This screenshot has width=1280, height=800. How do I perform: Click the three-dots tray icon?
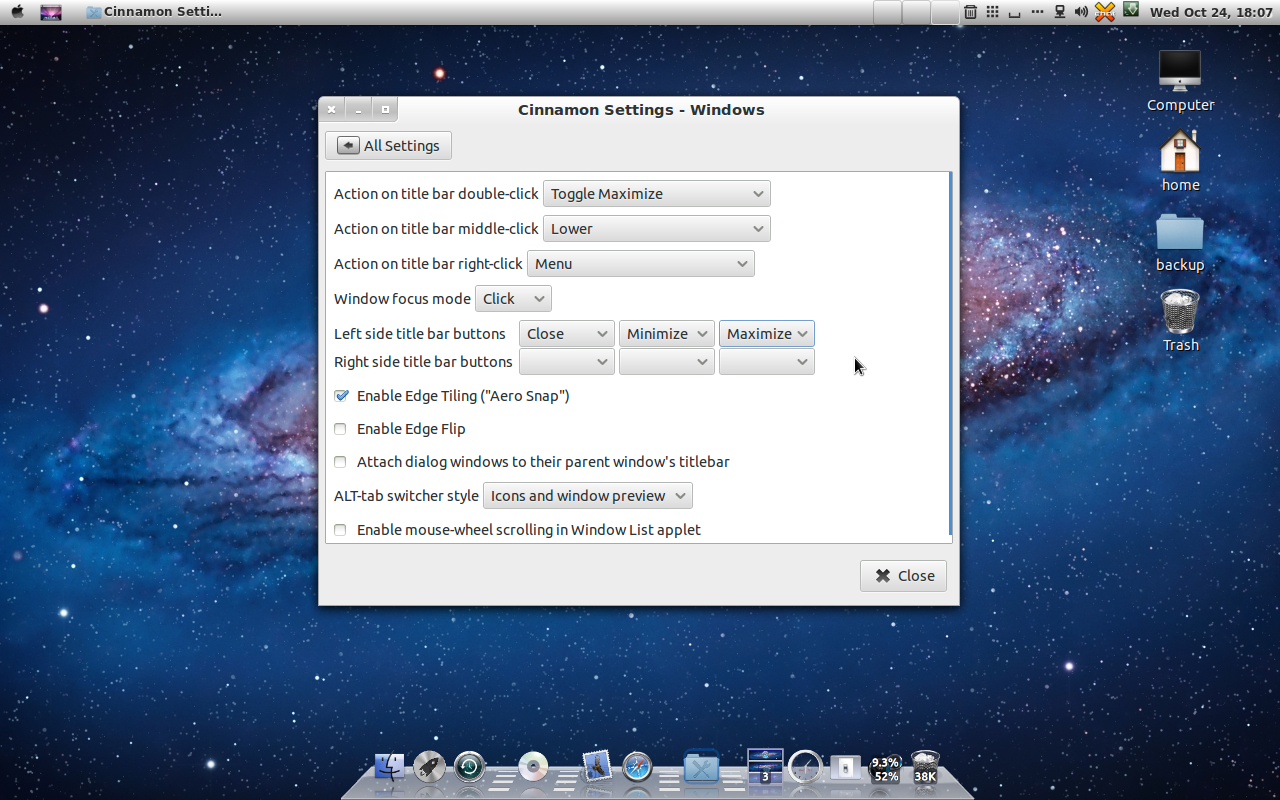[x=1036, y=12]
